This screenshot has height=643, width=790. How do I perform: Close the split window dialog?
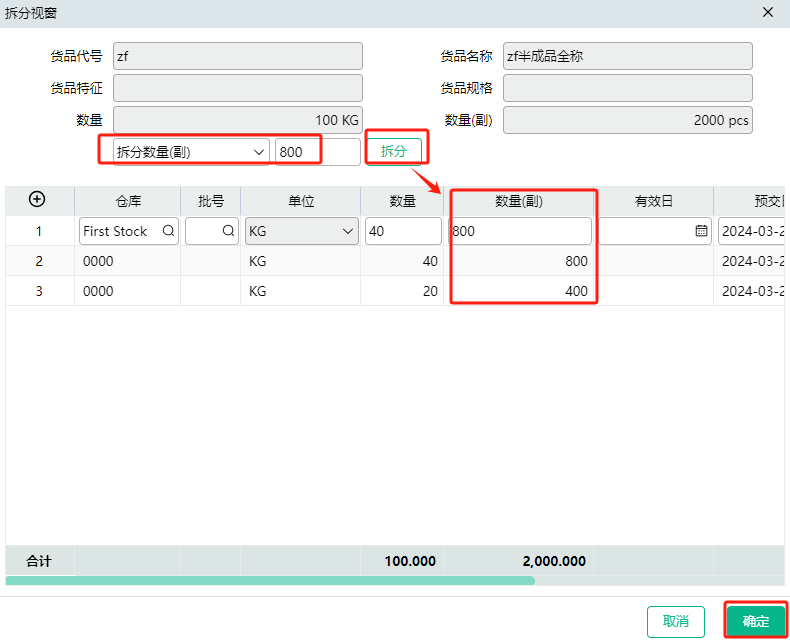tap(768, 12)
